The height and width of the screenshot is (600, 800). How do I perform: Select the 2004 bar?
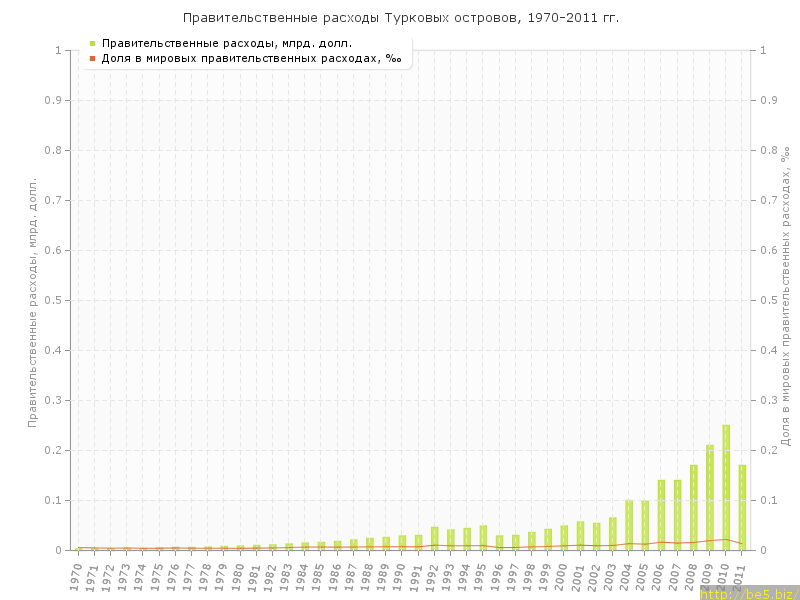pyautogui.click(x=629, y=525)
